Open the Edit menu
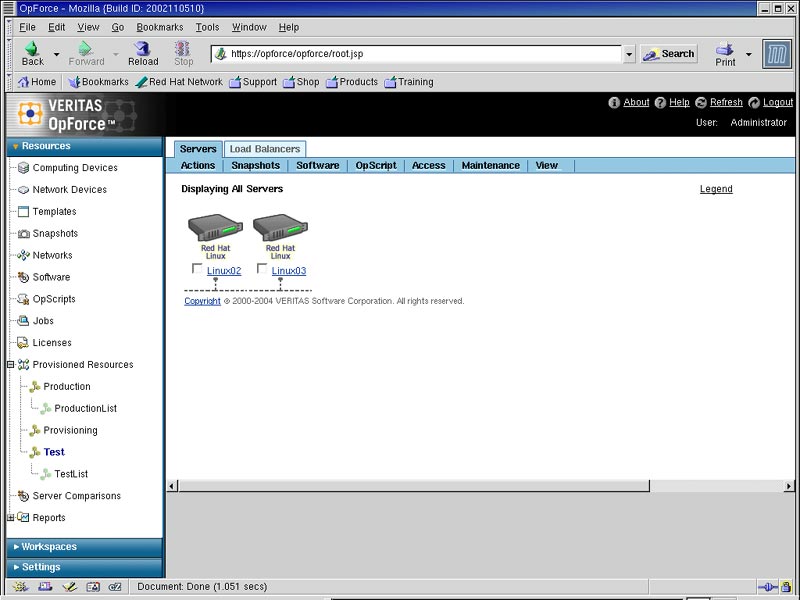 coord(56,27)
